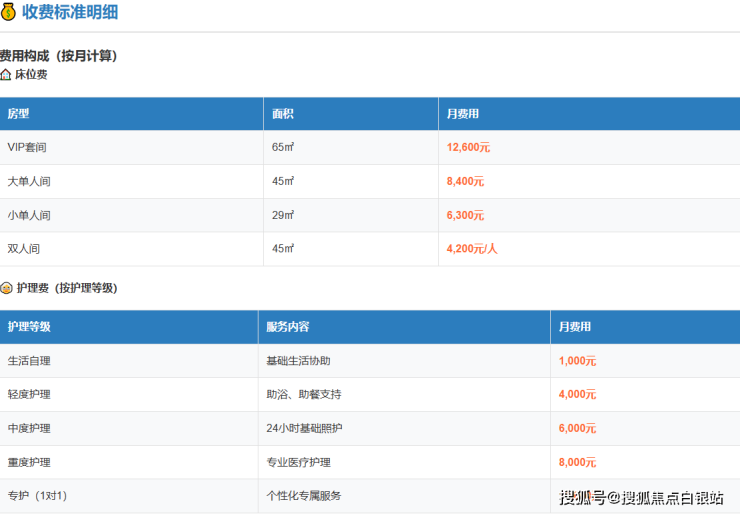Viewport: 740px width, 514px height.
Task: Click the face icon next to 护理费
Action: coord(6,288)
